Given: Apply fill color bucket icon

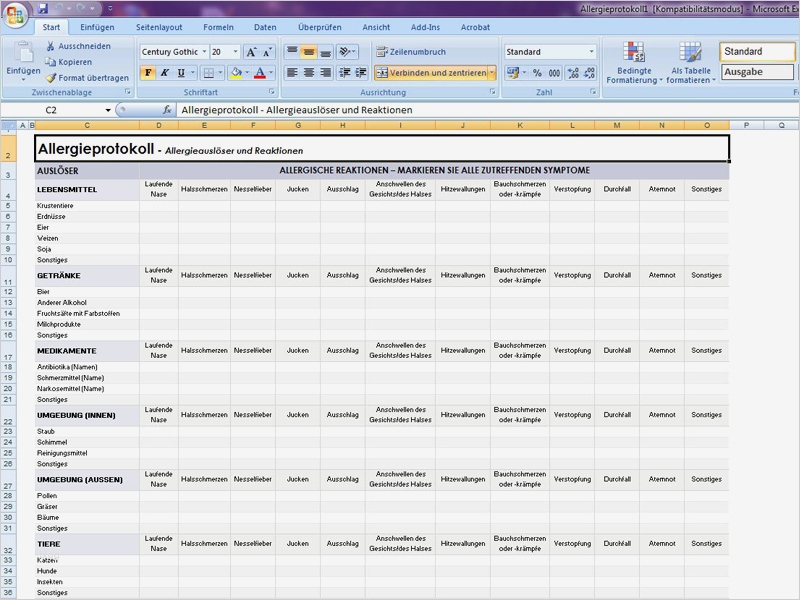Looking at the screenshot, I should [x=236, y=72].
